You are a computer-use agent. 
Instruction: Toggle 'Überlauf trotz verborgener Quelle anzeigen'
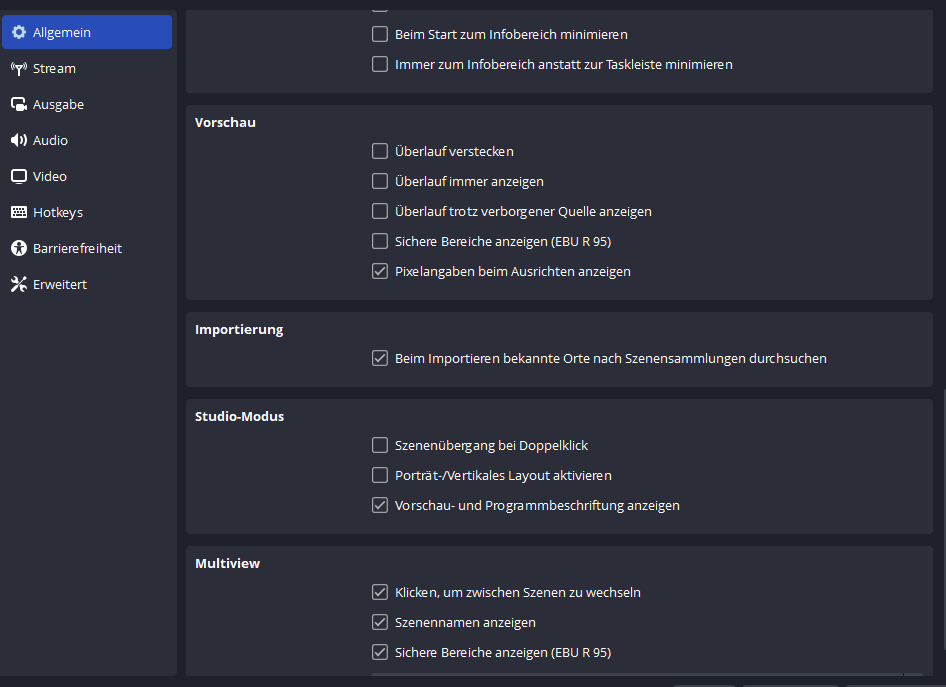coord(380,212)
